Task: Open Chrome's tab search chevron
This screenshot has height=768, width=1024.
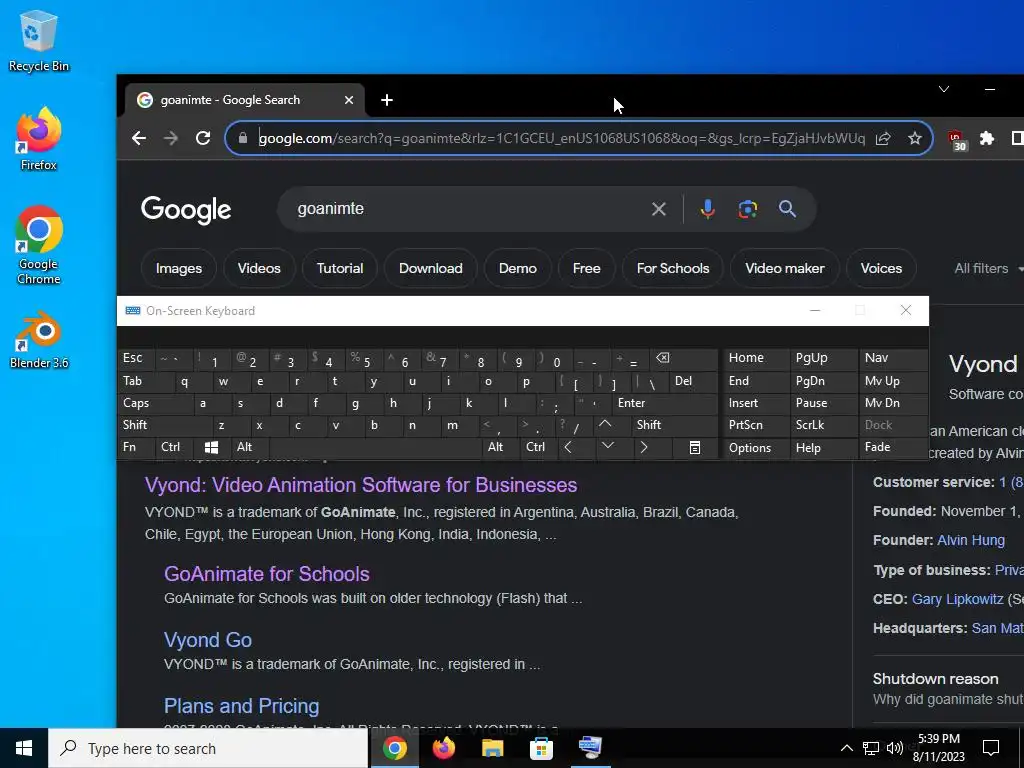Action: pos(944,89)
